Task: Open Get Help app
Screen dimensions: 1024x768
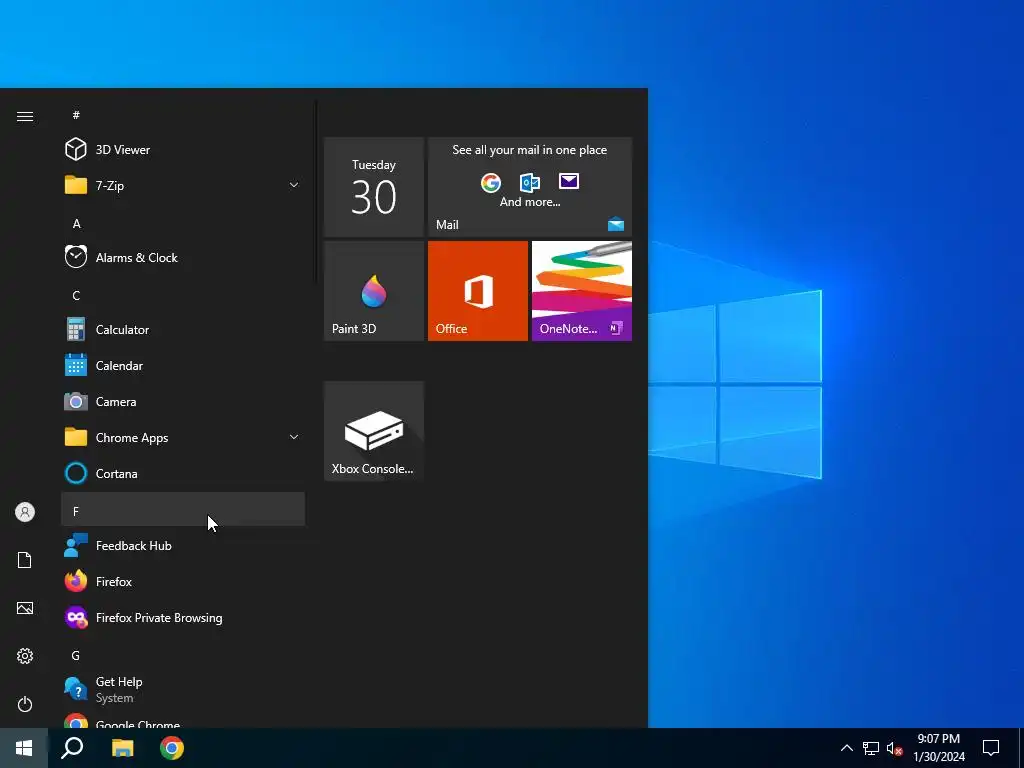Action: (x=183, y=690)
